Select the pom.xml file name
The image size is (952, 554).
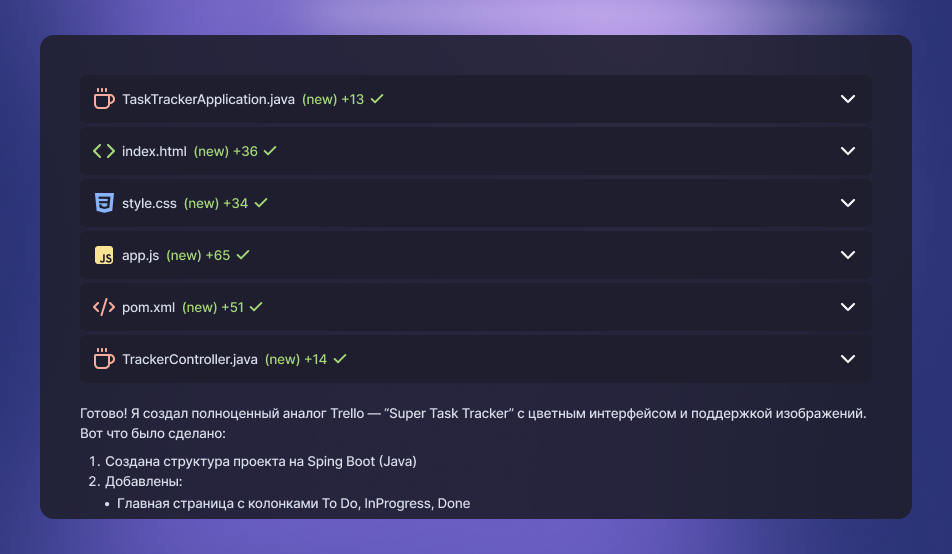coord(148,307)
